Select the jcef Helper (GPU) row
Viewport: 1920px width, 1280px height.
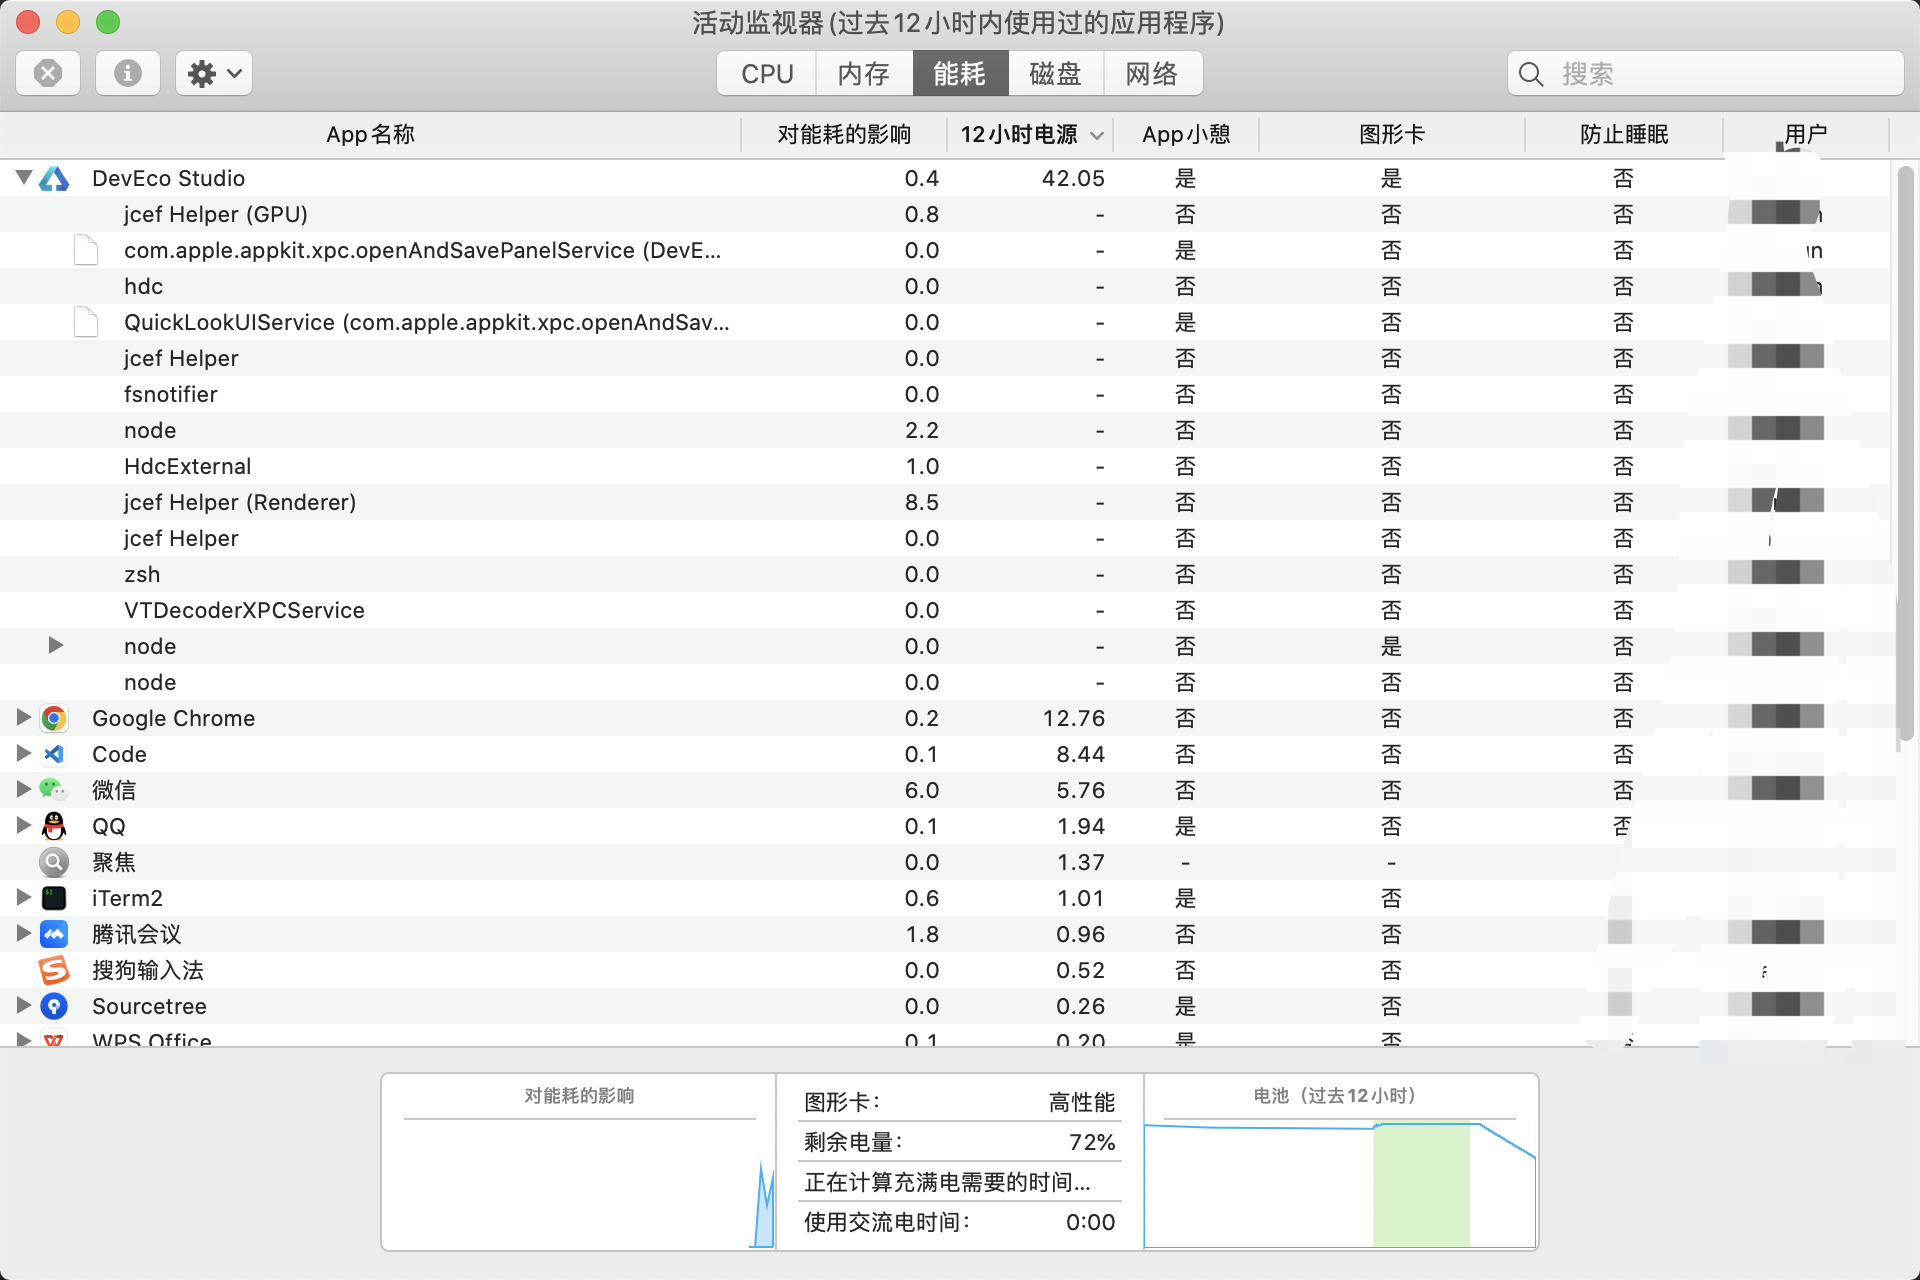coord(945,214)
